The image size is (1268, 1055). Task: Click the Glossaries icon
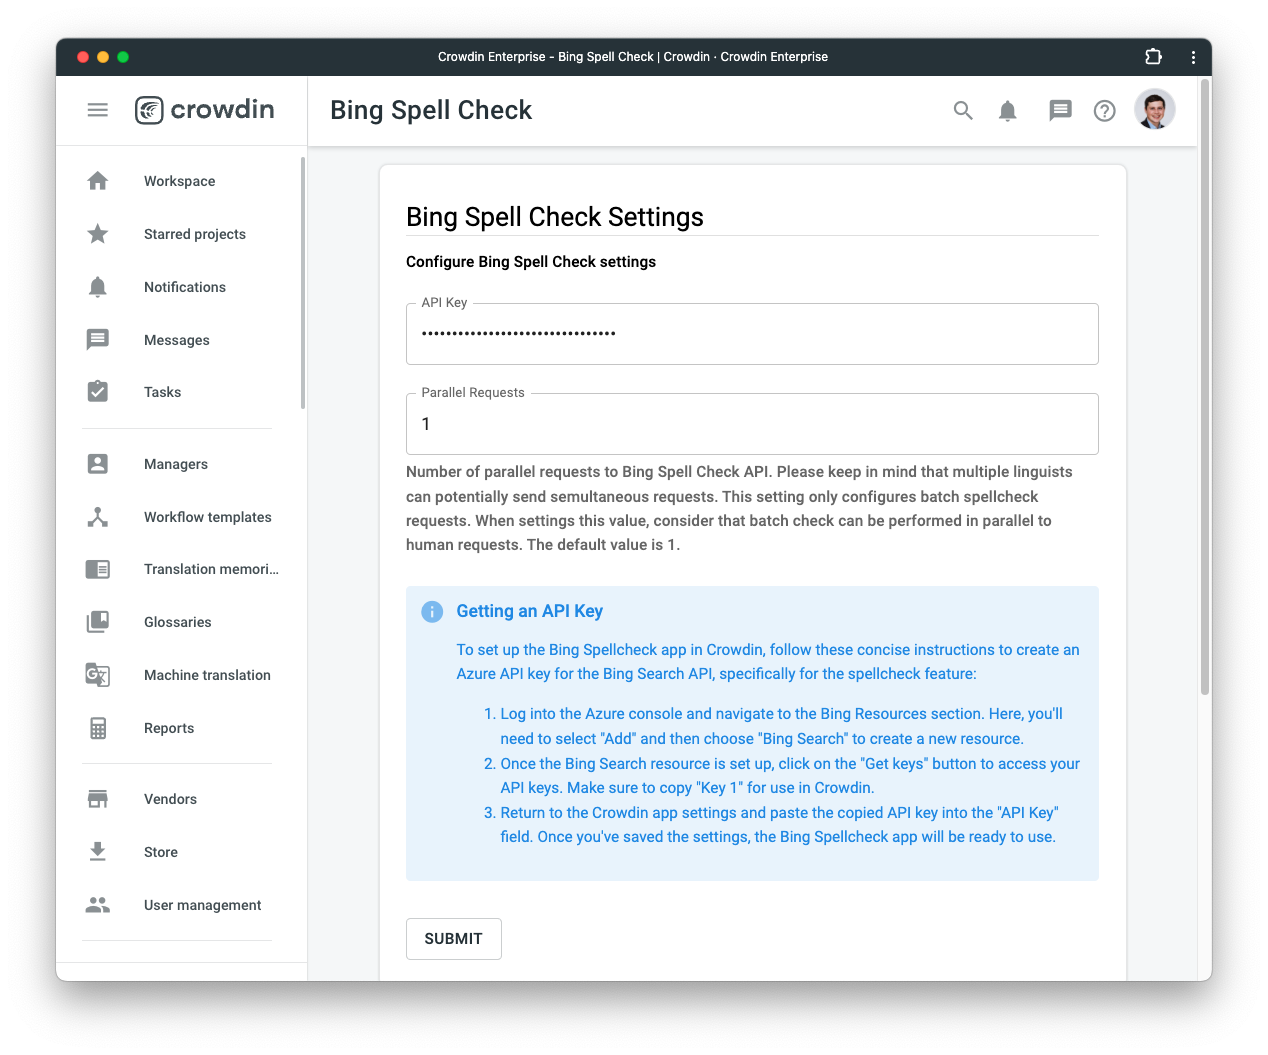(98, 622)
